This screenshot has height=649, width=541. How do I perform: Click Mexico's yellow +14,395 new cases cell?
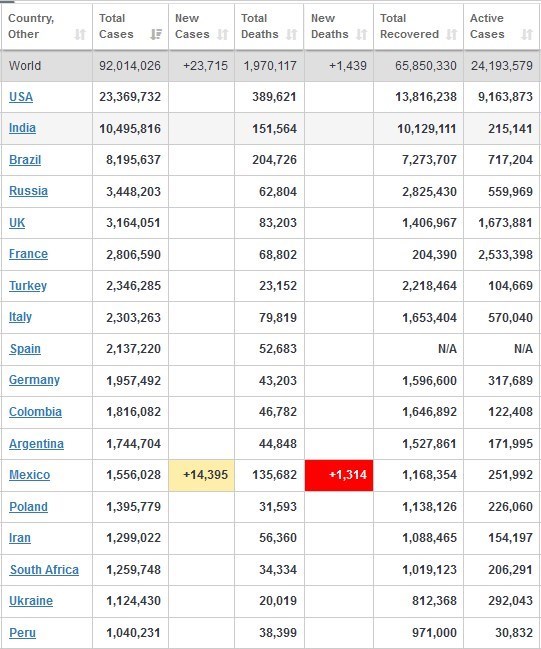(x=202, y=475)
